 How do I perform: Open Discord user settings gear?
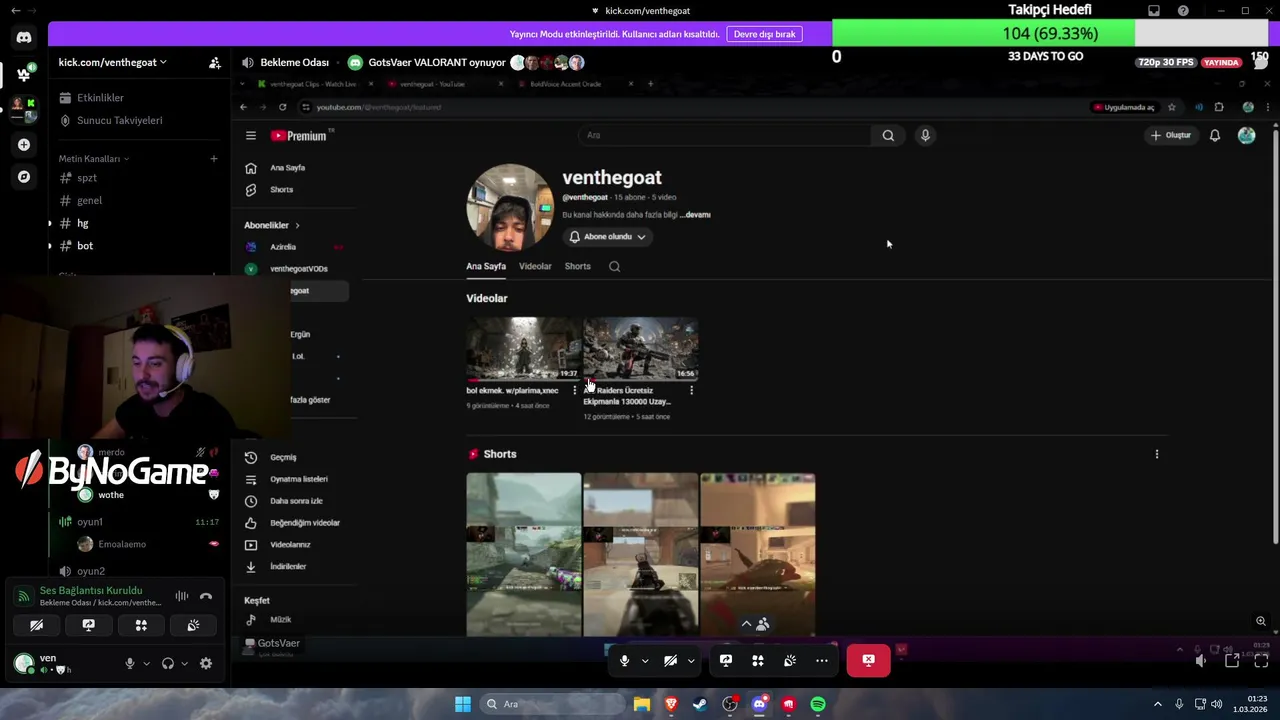[206, 663]
